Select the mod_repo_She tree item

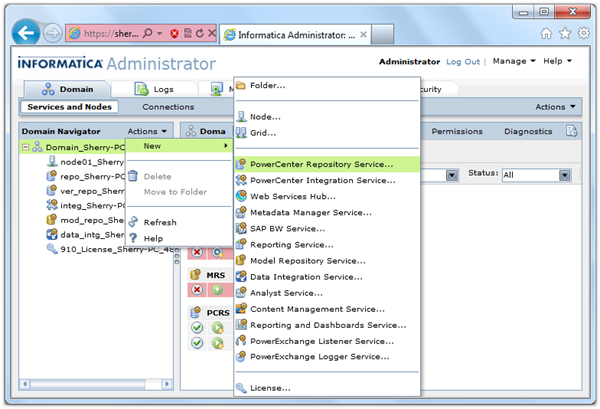pyautogui.click(x=85, y=220)
